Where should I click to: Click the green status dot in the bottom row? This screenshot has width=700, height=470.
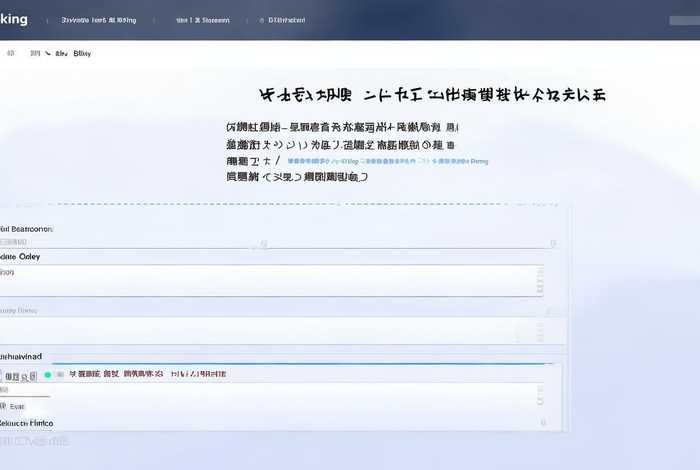click(48, 375)
